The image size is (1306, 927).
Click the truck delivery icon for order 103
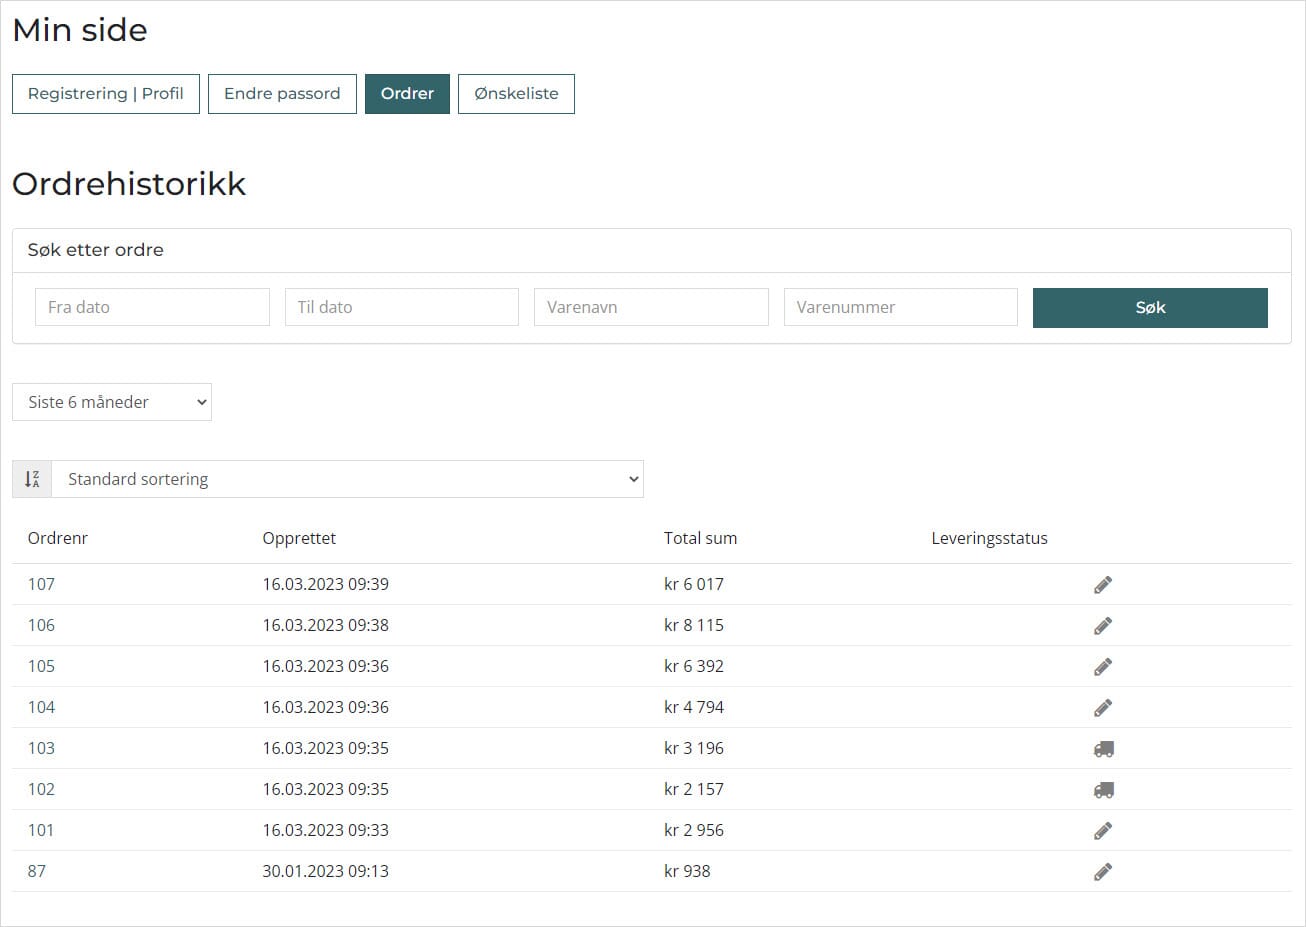1103,749
